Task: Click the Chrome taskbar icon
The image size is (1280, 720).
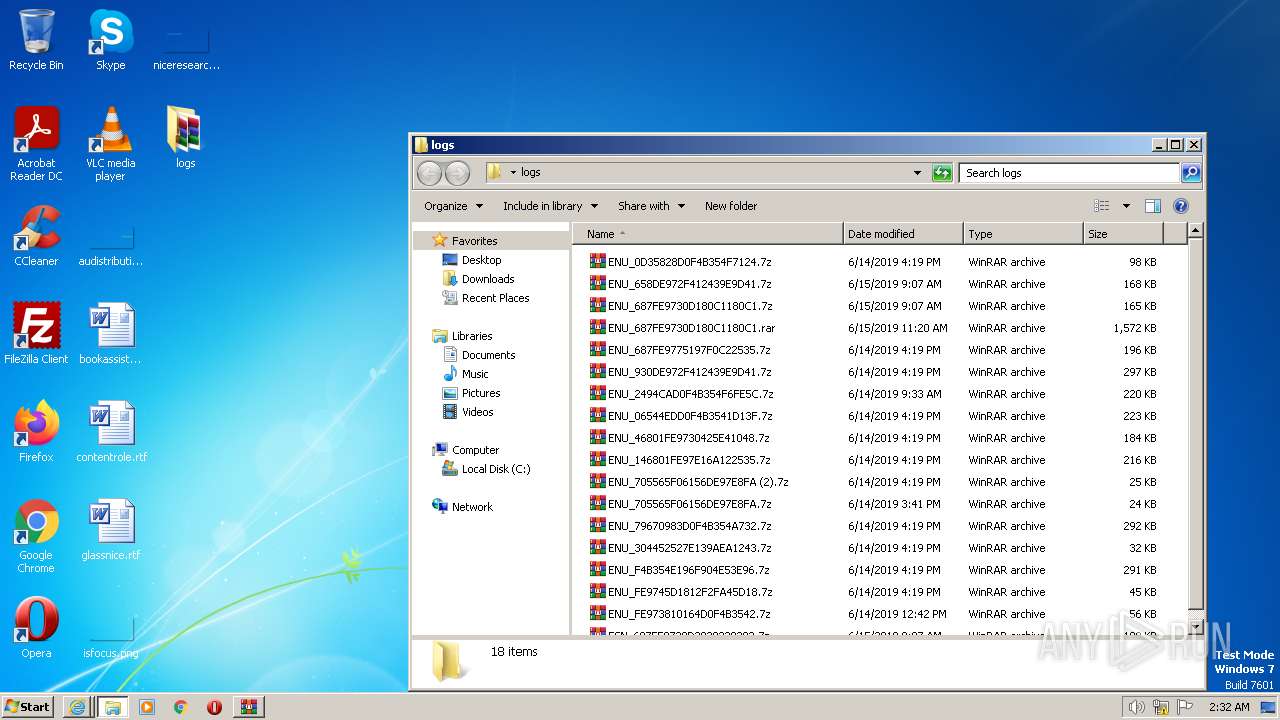Action: [x=181, y=707]
